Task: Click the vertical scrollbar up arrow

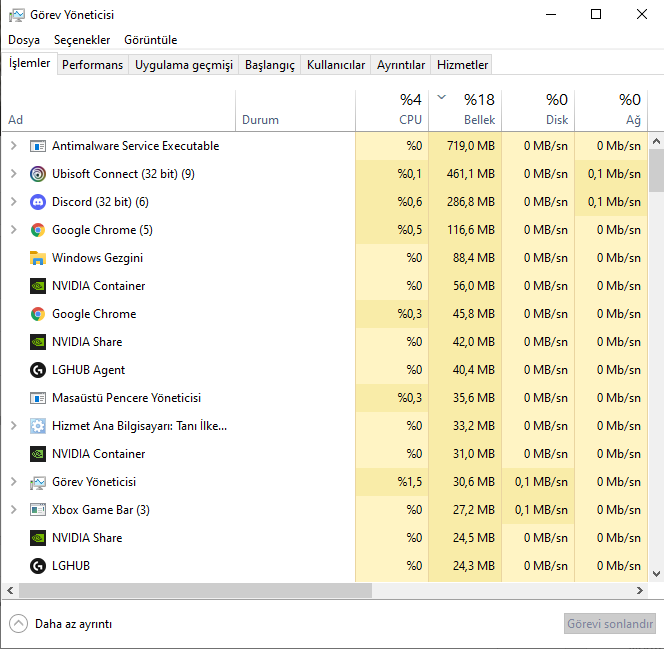Action: 656,141
